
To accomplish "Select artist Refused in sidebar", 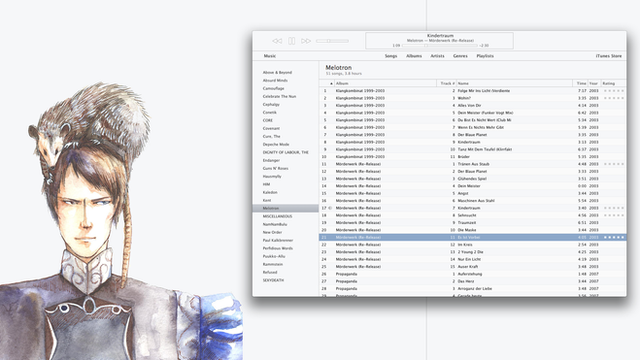I will (x=270, y=272).
